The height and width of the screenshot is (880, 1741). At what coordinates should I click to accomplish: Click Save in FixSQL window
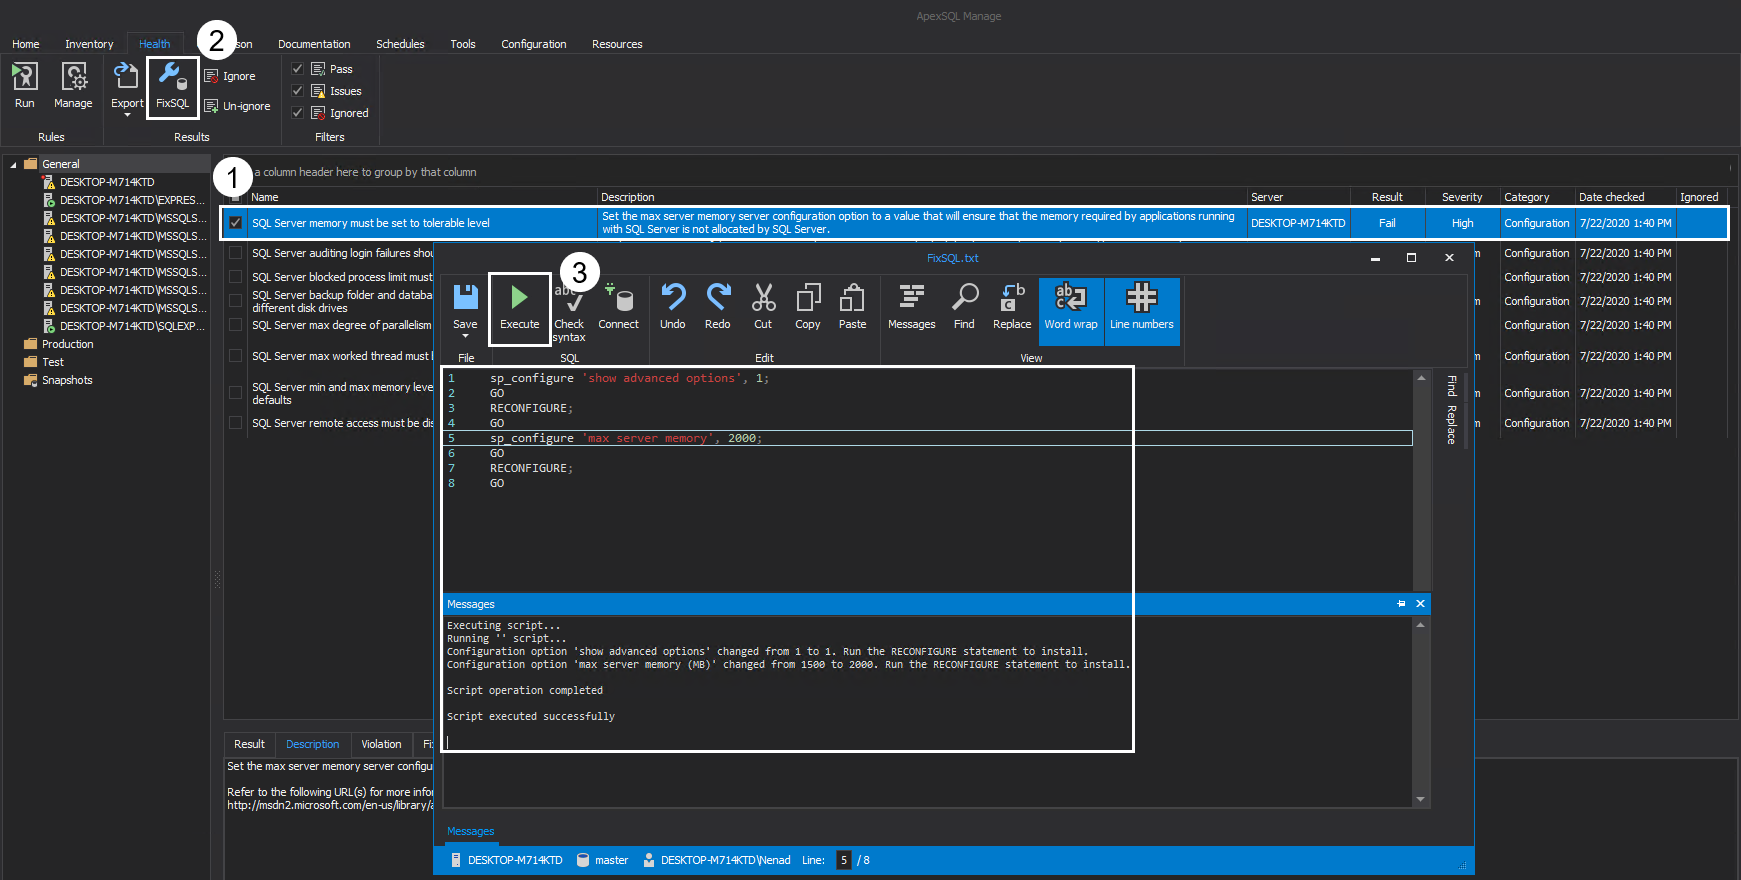coord(465,306)
